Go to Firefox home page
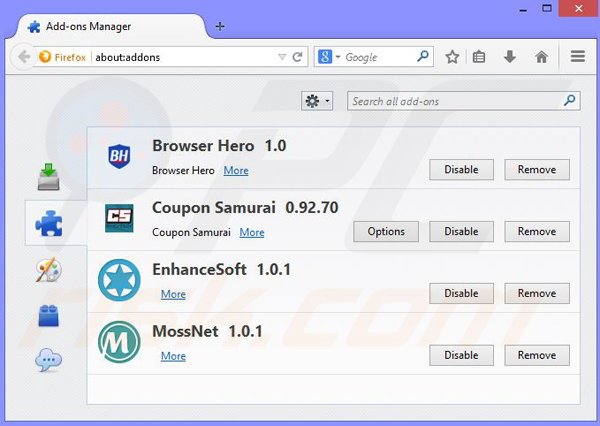 [541, 57]
